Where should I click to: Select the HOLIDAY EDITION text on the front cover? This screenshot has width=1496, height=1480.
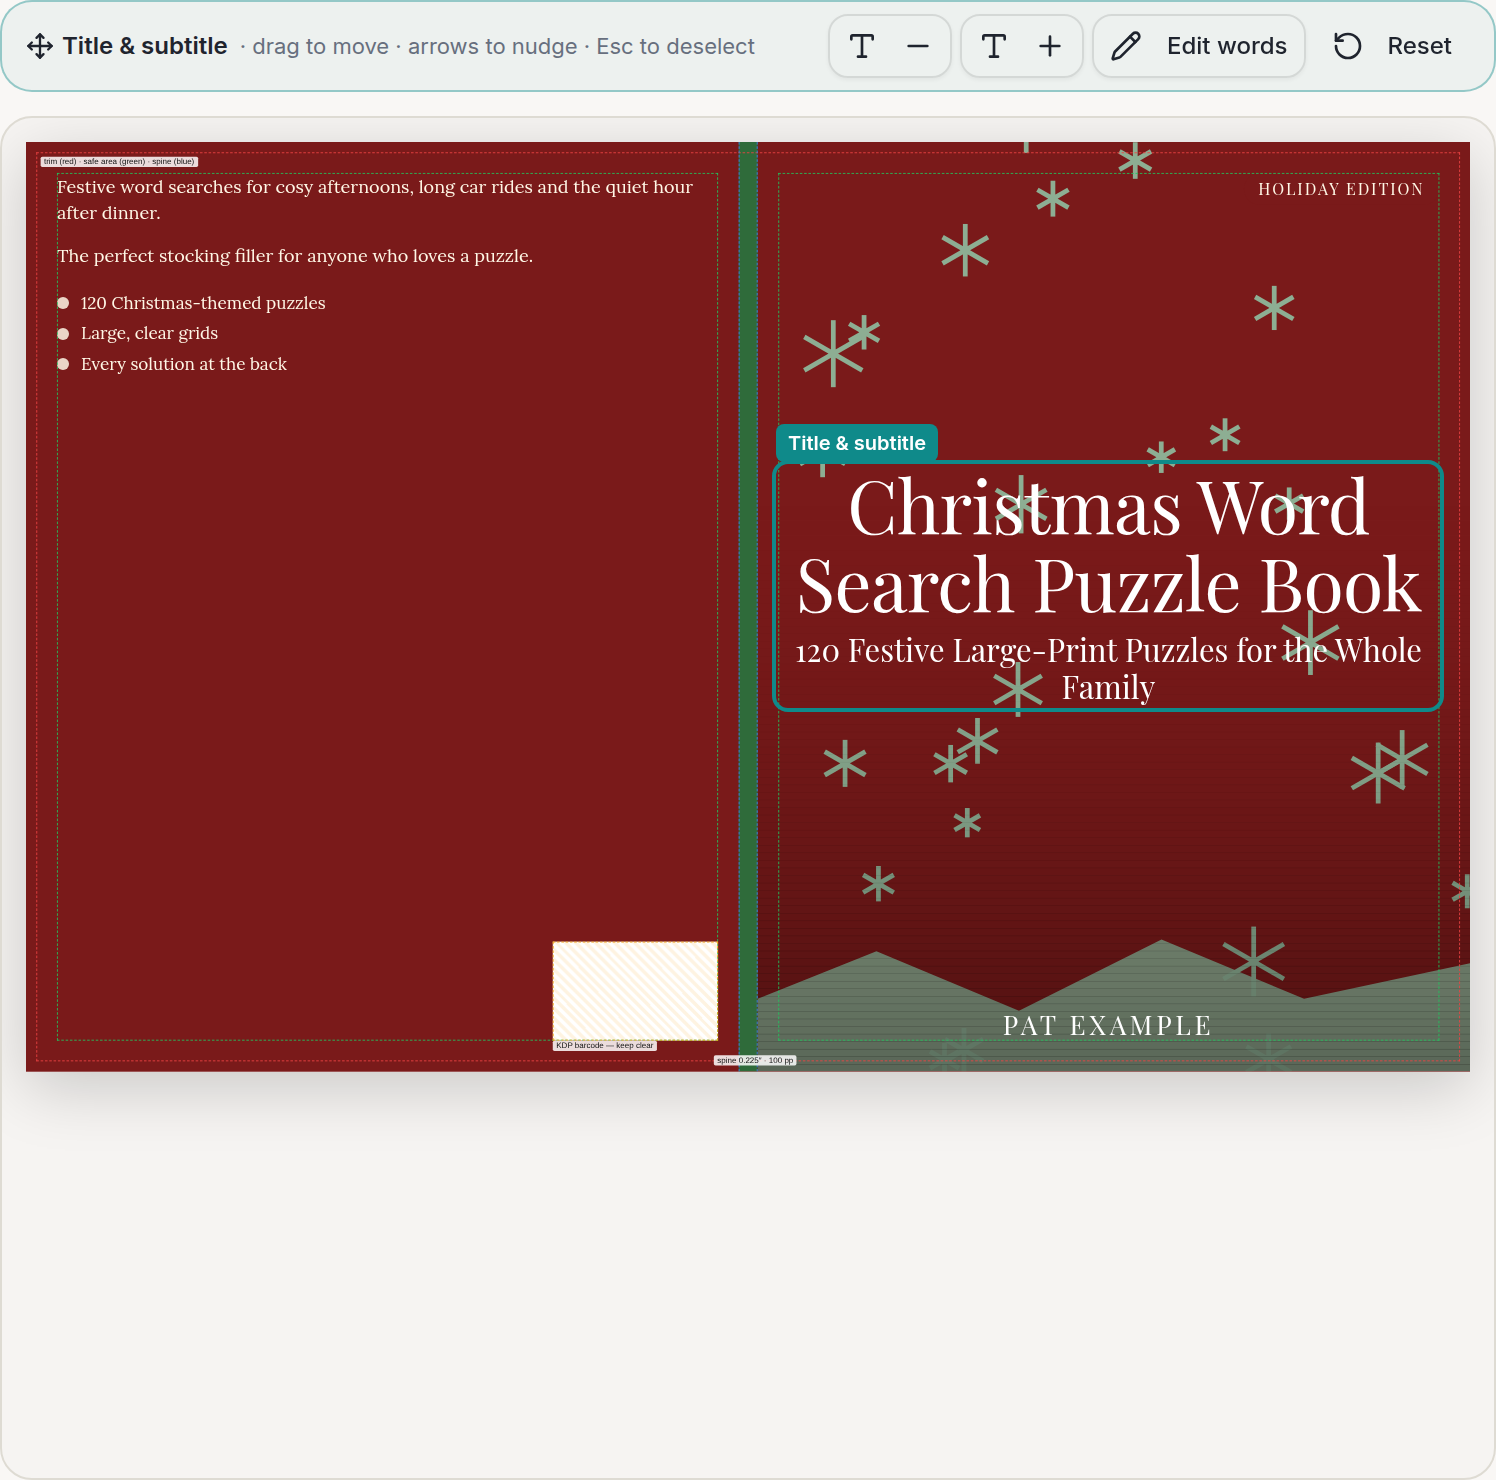pyautogui.click(x=1340, y=189)
